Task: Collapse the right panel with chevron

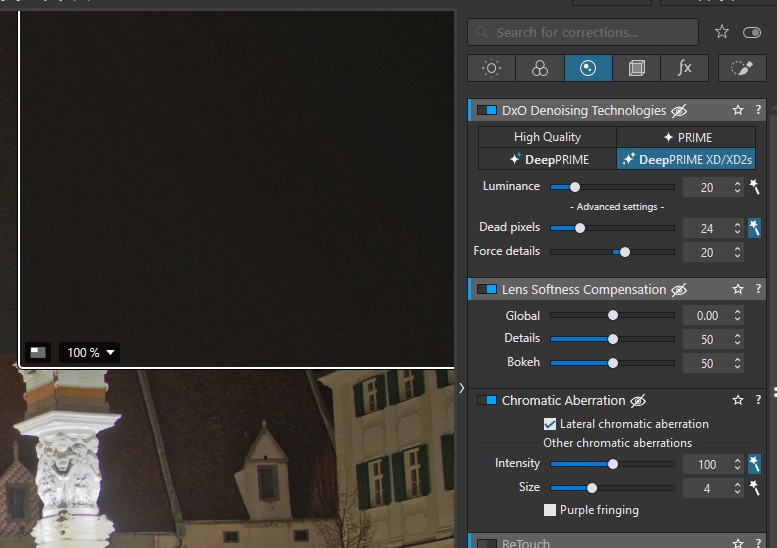Action: [x=461, y=388]
